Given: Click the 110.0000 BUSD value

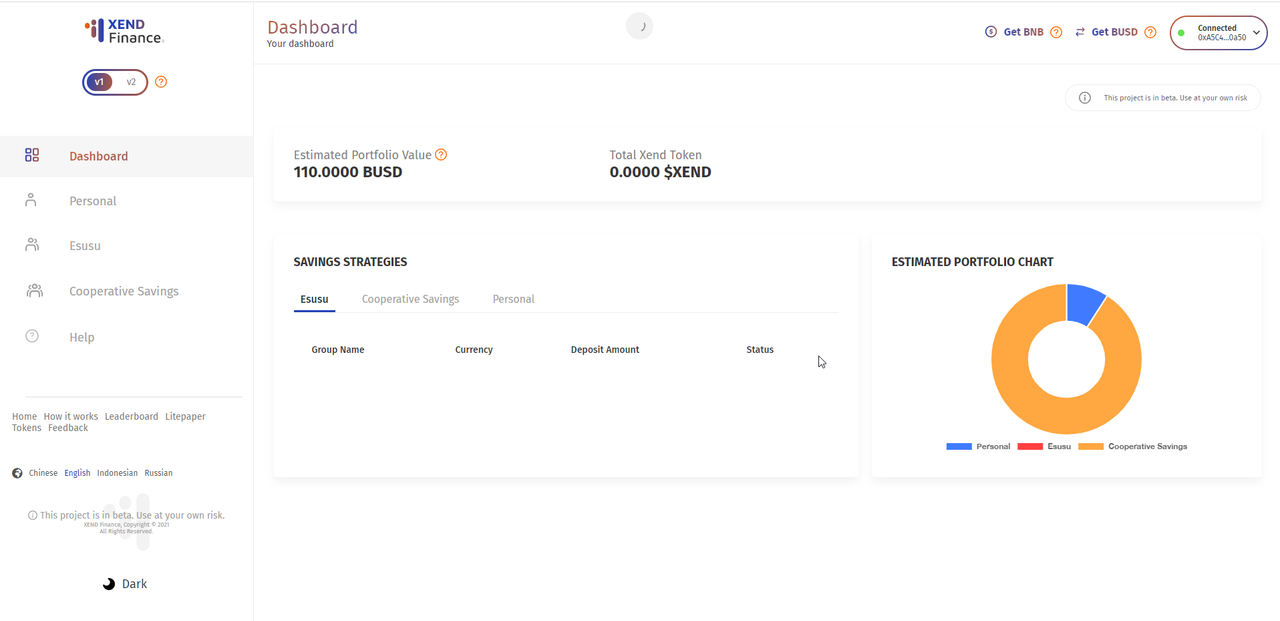Looking at the screenshot, I should click(348, 172).
